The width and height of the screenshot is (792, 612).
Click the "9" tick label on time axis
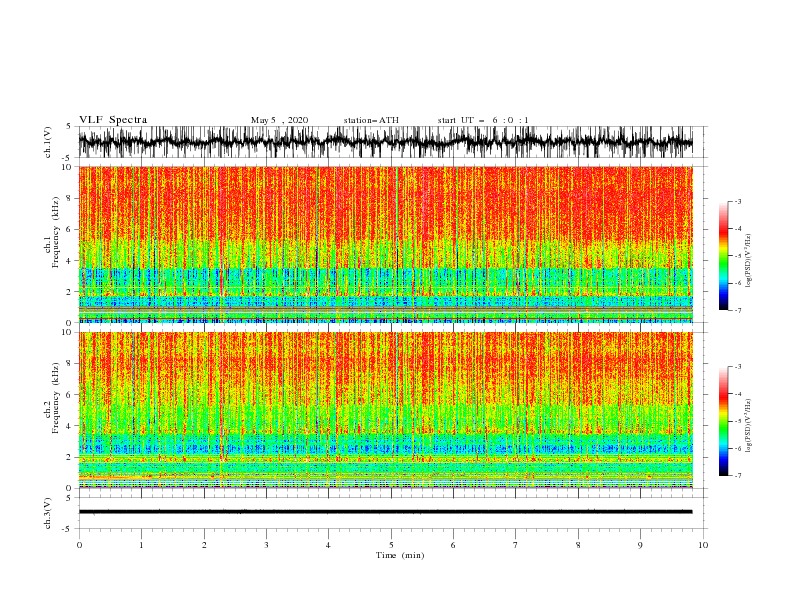(x=640, y=545)
